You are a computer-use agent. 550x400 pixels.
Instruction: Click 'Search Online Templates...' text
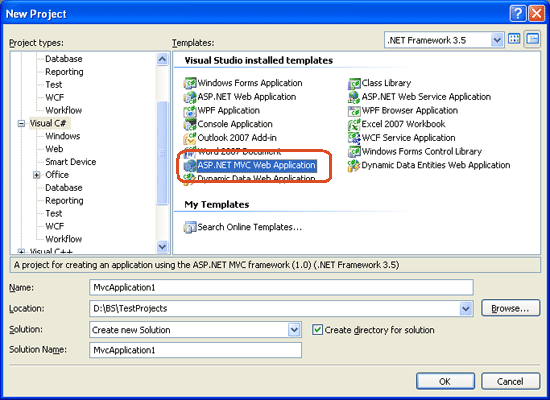249,227
